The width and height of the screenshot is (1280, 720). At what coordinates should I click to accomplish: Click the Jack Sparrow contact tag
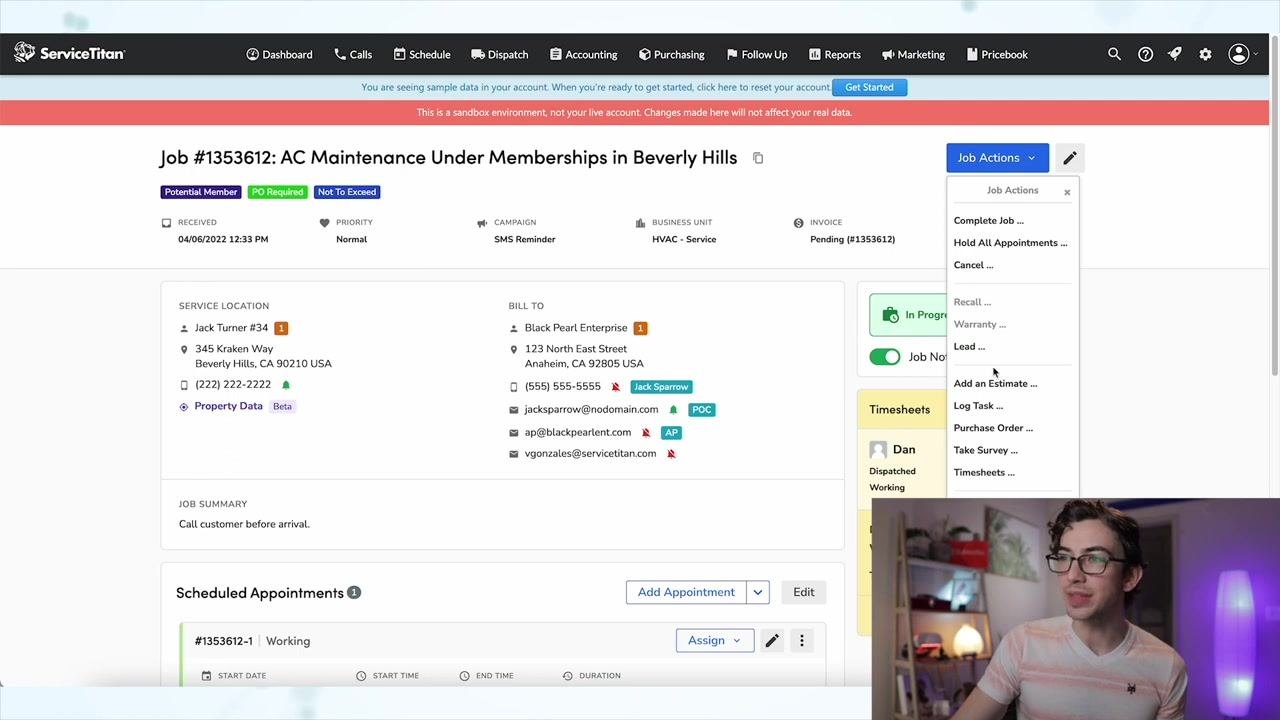(661, 387)
